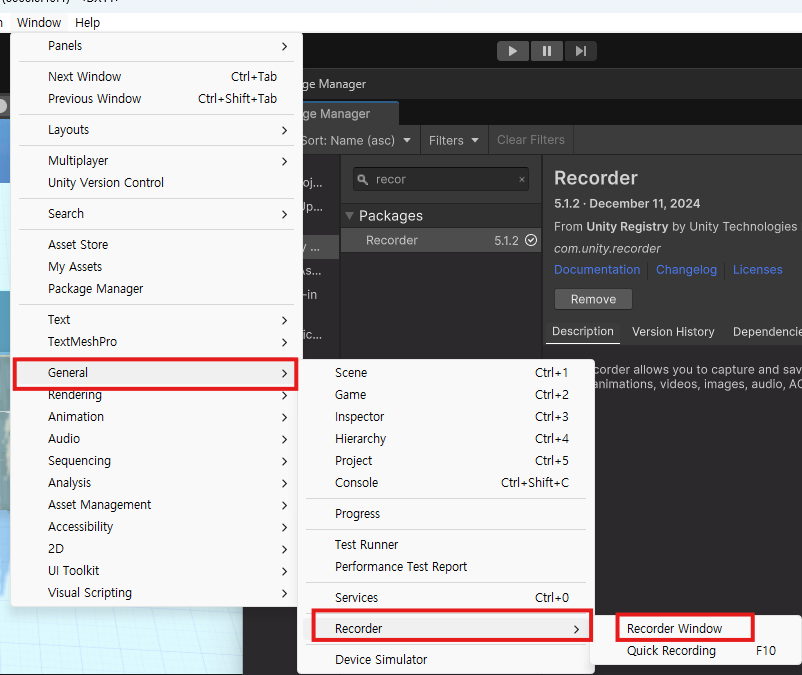802x675 pixels.
Task: Open the Sort: Name (asc) dropdown
Action: (x=357, y=140)
